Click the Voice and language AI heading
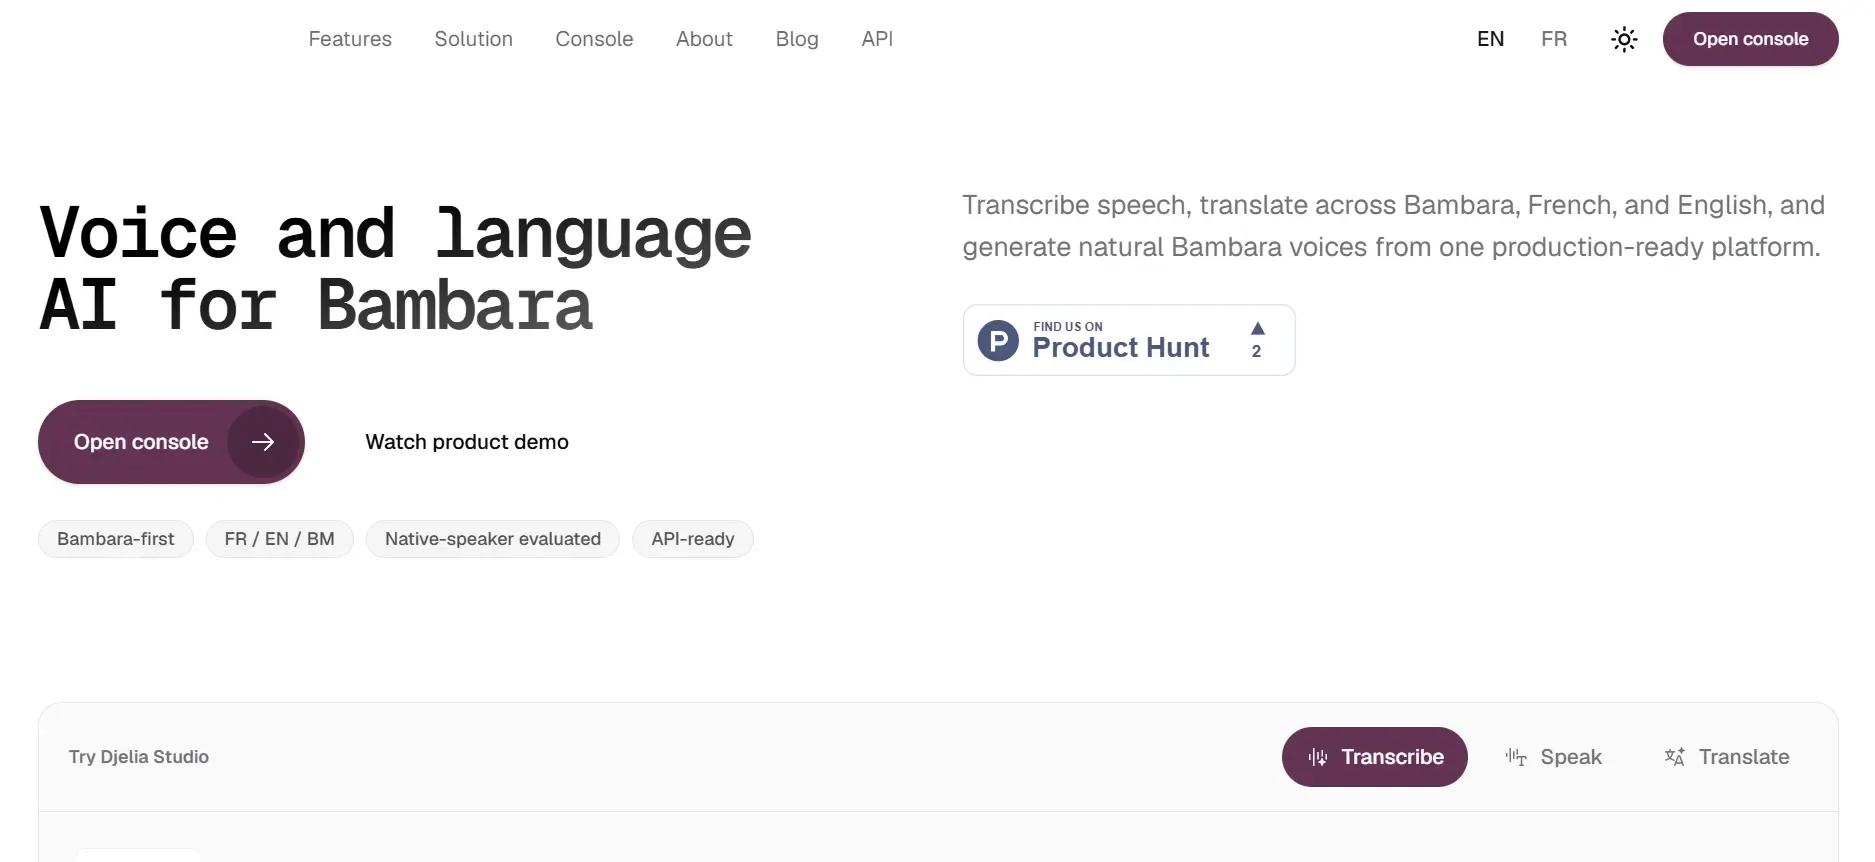Image resolution: width=1875 pixels, height=862 pixels. tap(396, 268)
